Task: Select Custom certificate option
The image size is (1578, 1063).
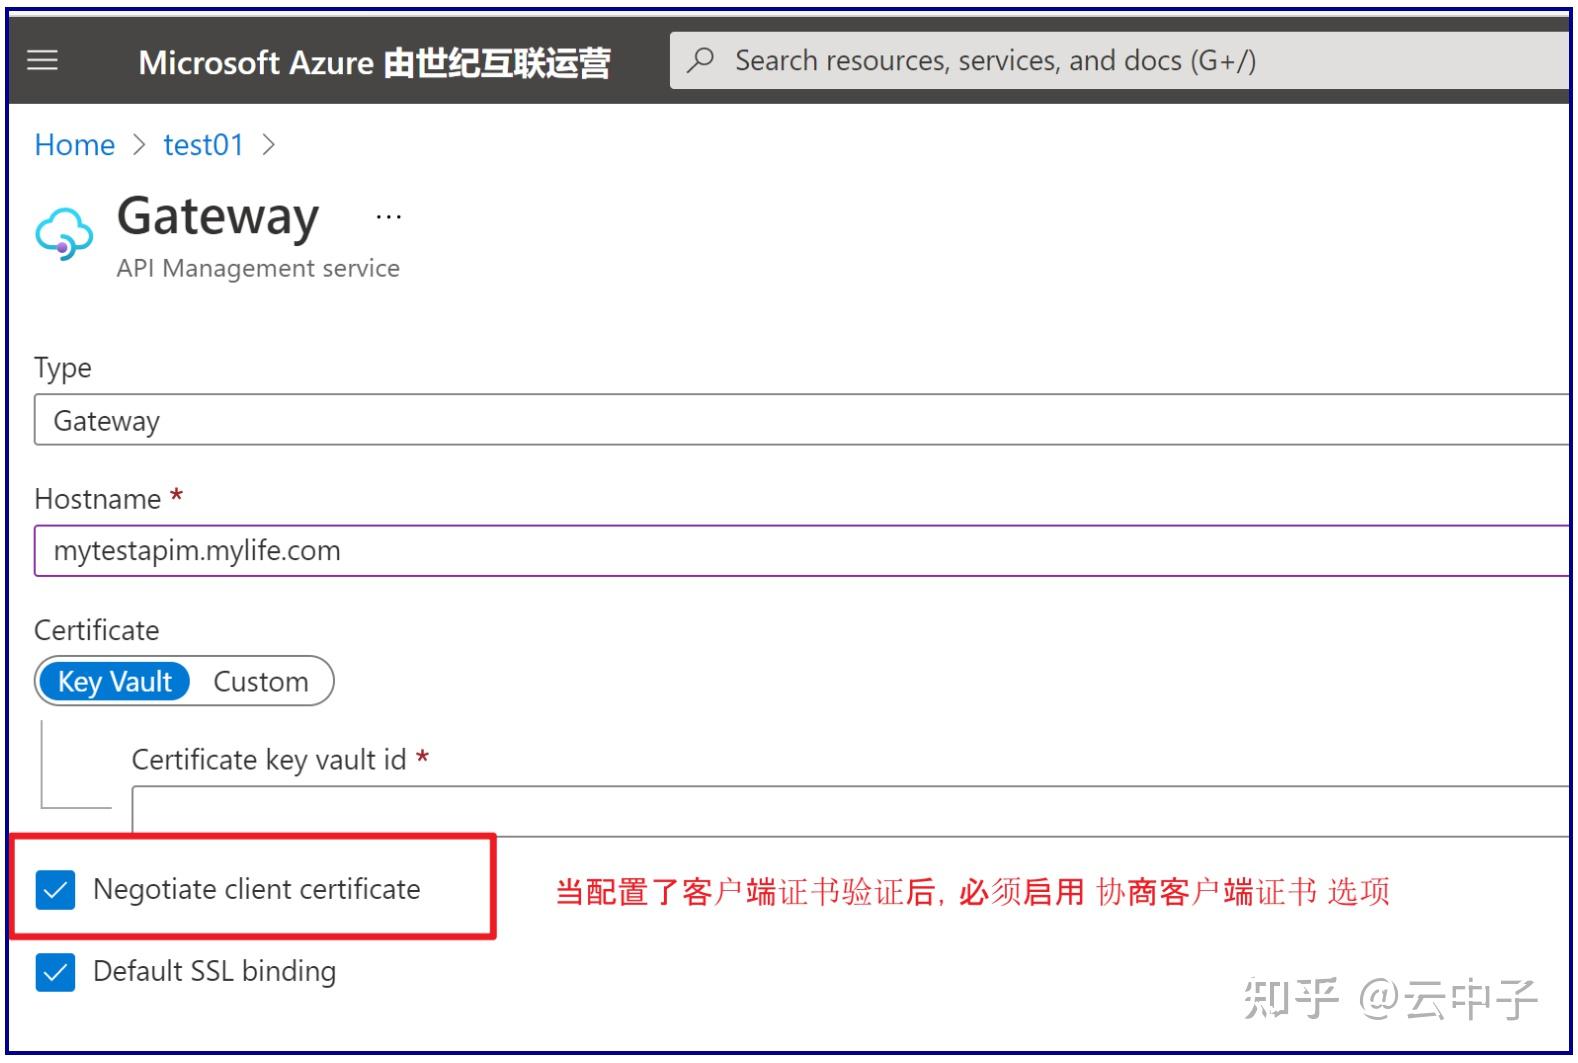Action: (261, 682)
